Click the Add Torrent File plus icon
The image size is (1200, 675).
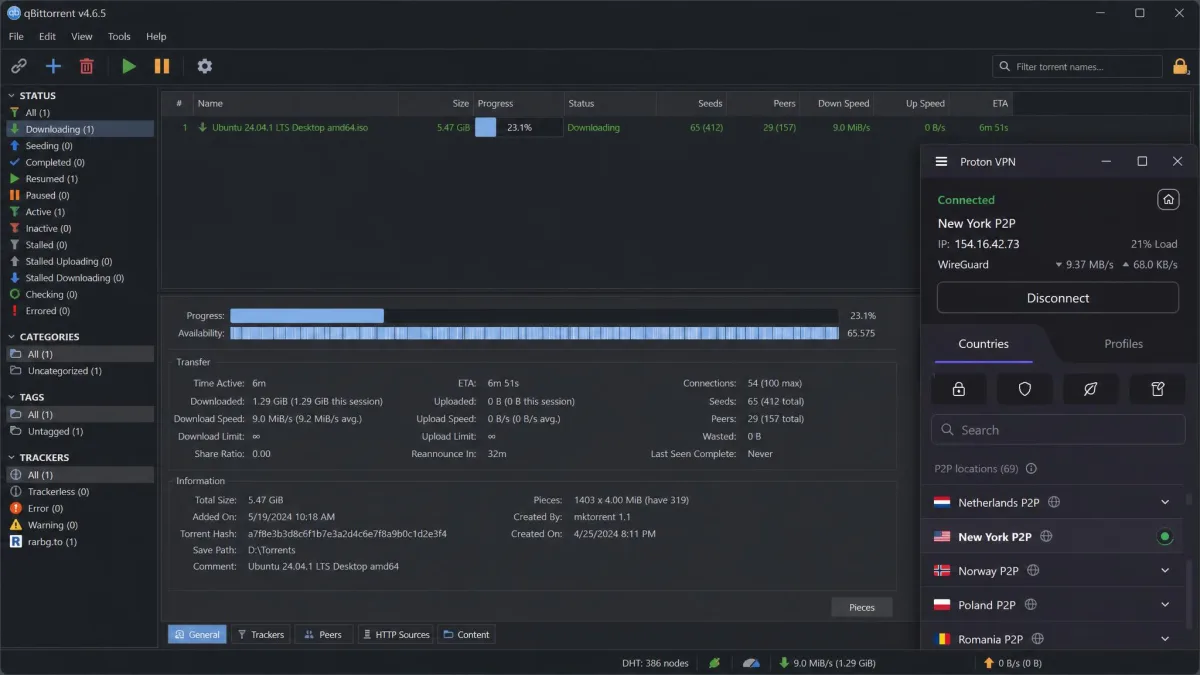(53, 66)
